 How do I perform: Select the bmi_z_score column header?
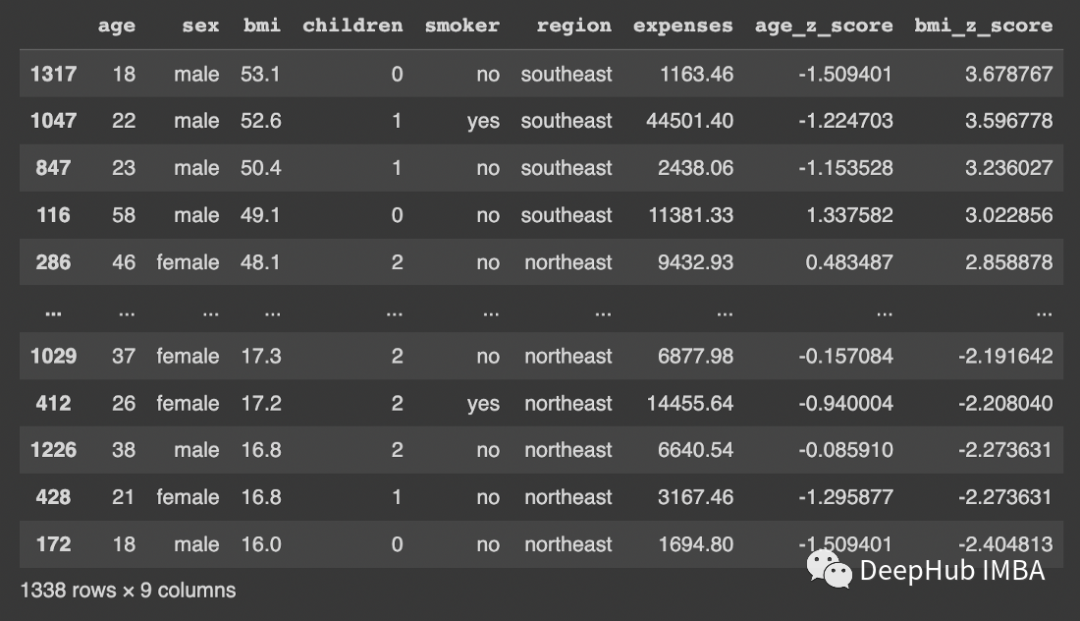coord(983,26)
